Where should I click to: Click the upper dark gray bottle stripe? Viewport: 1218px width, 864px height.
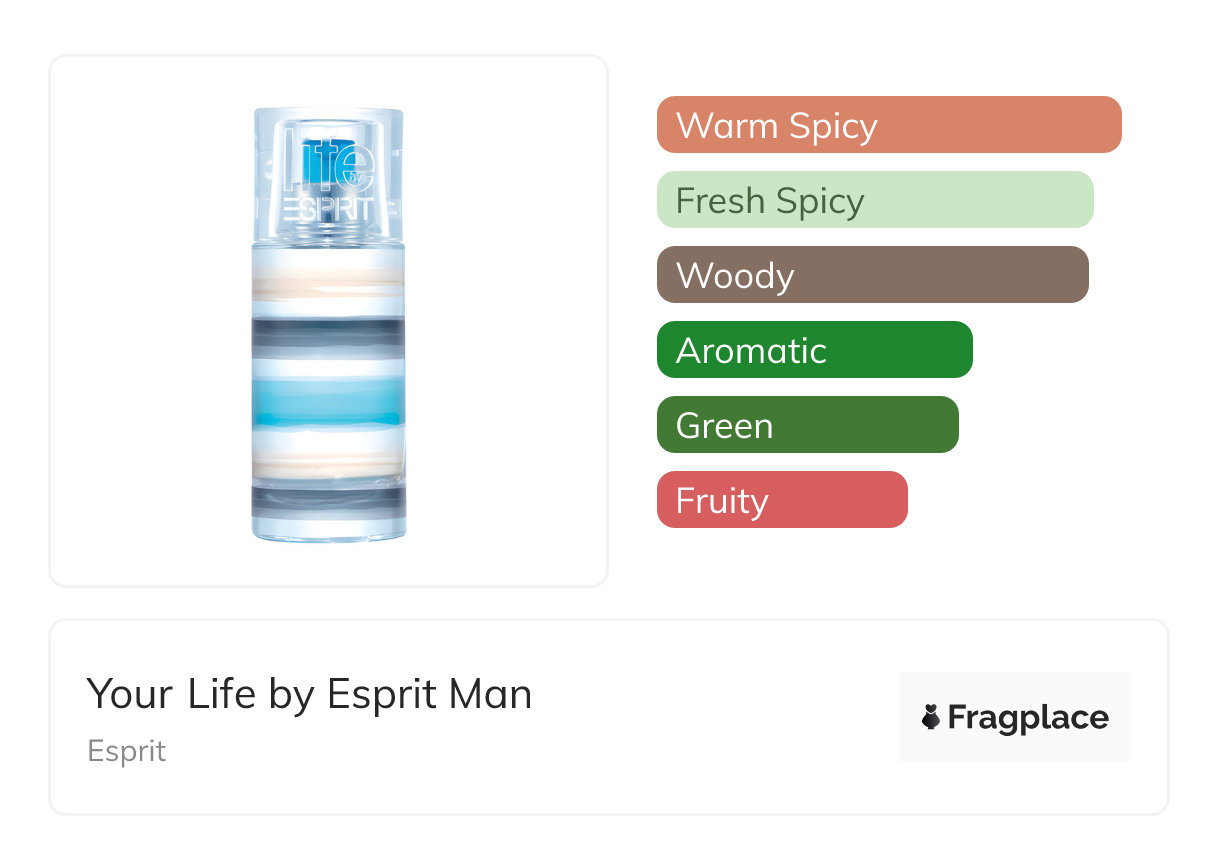pyautogui.click(x=328, y=333)
